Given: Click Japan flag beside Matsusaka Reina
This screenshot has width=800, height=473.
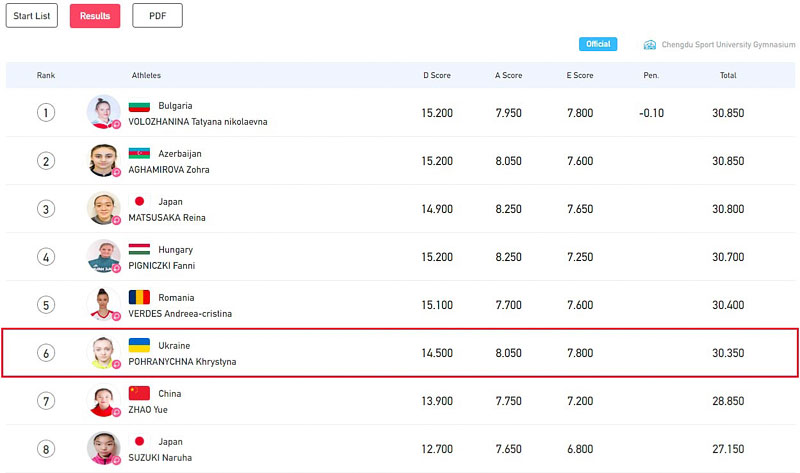Looking at the screenshot, I should point(139,201).
